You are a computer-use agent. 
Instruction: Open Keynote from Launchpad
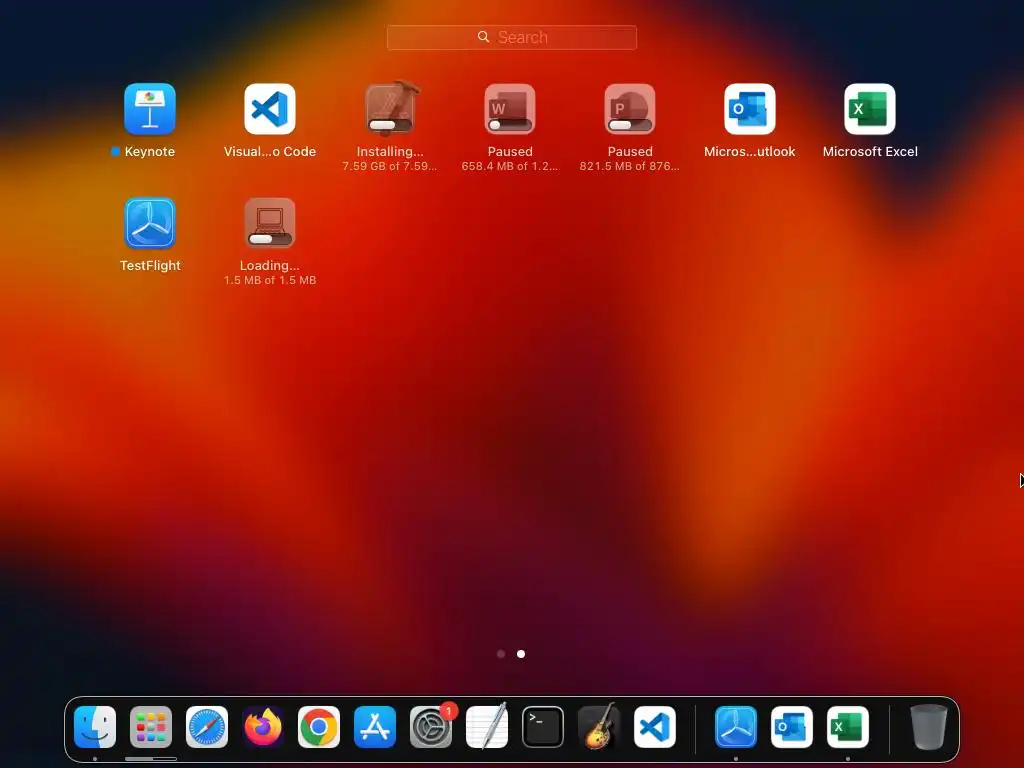click(150, 108)
